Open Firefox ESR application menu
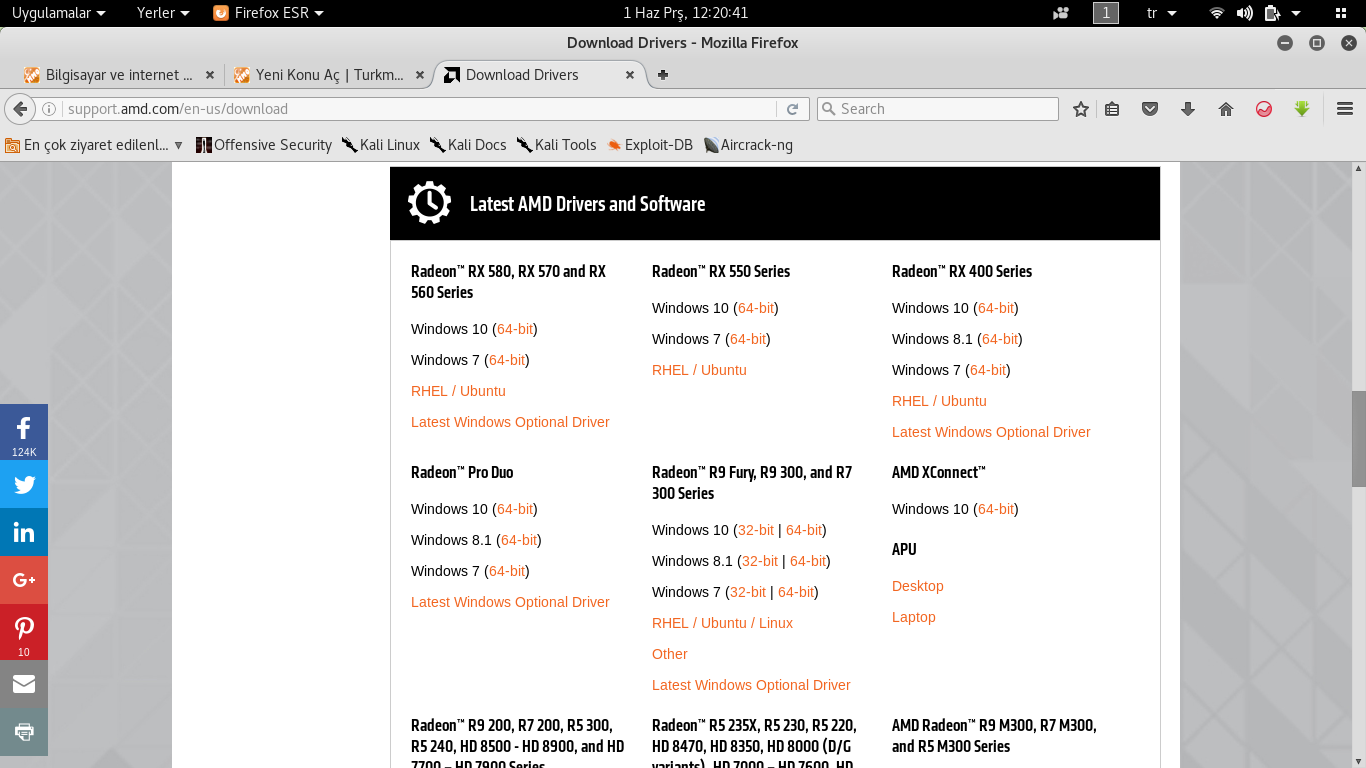 tap(269, 13)
